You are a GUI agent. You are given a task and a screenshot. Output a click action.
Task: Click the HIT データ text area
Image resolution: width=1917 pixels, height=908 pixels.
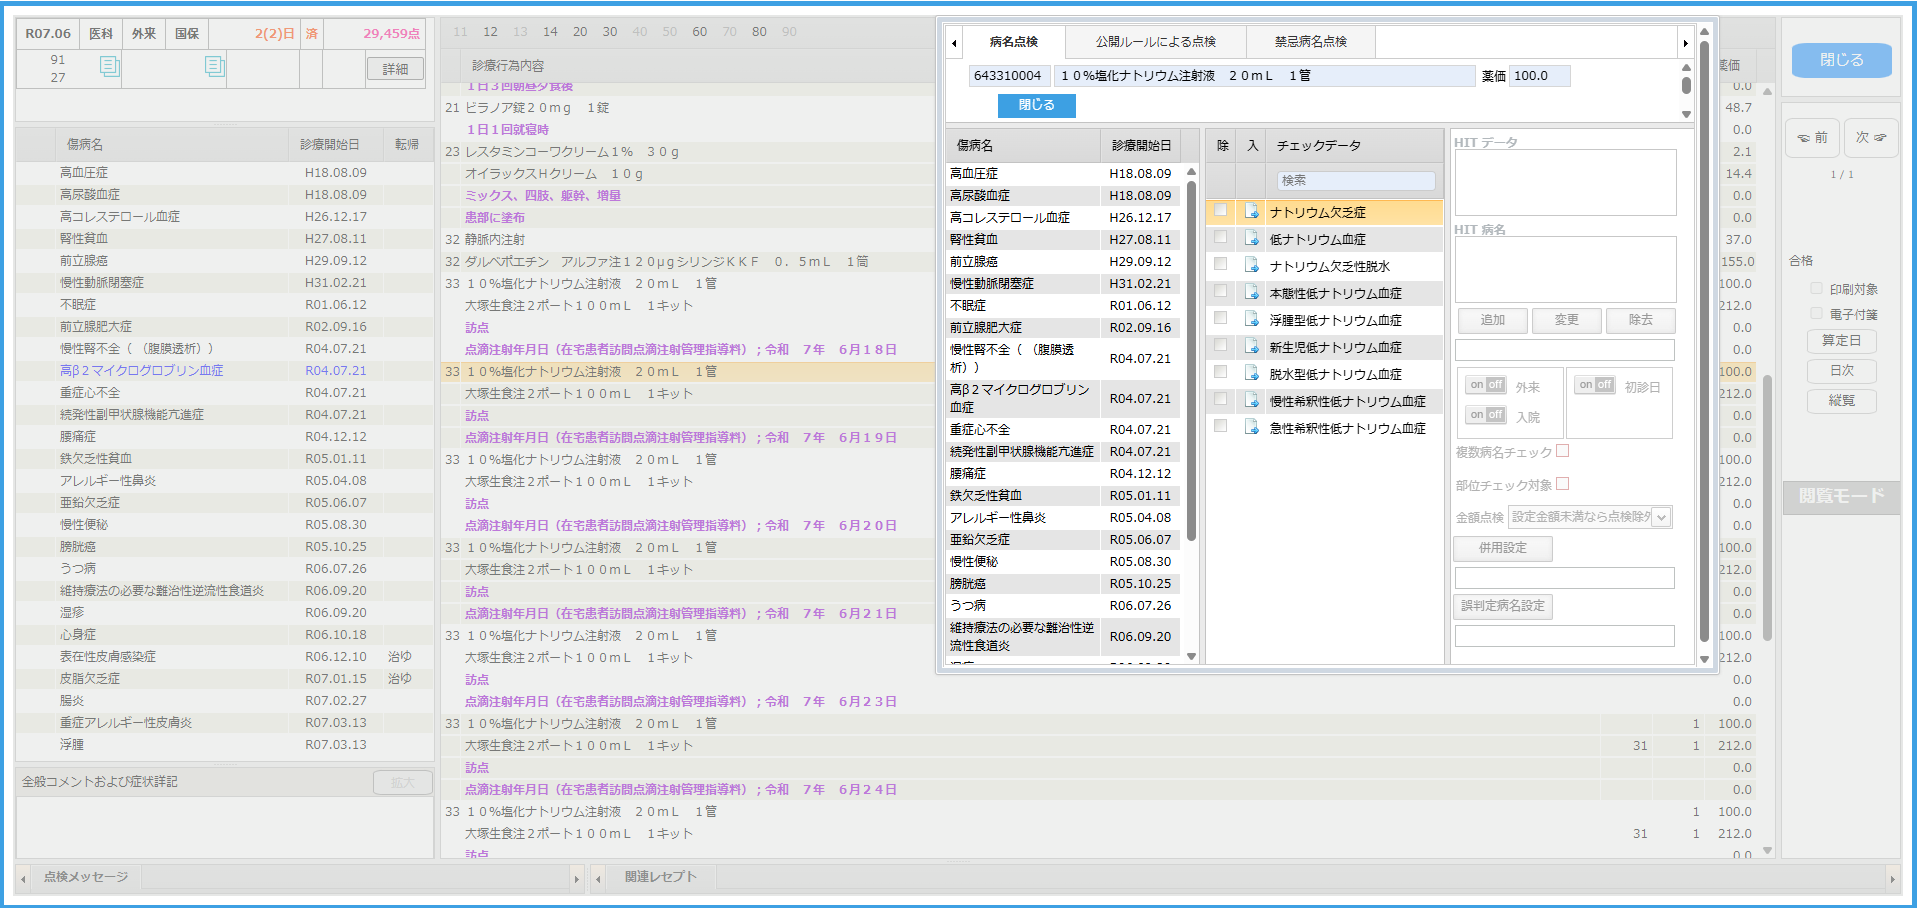pos(1565,183)
